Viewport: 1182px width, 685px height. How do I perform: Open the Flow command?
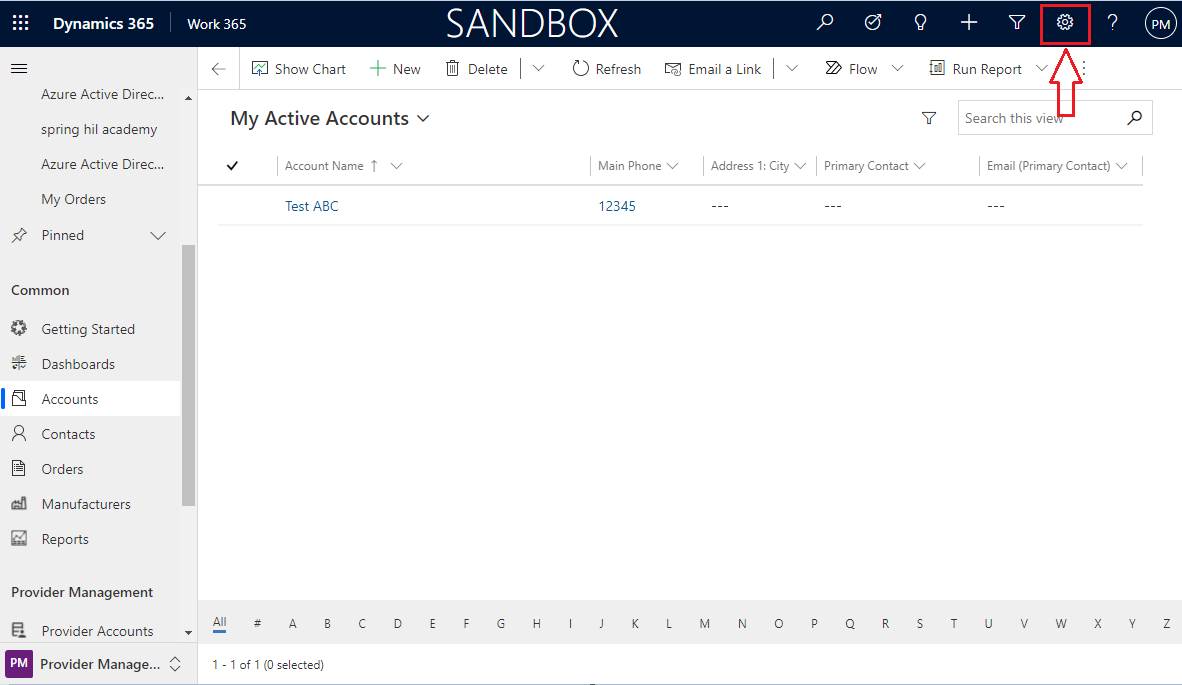[851, 69]
